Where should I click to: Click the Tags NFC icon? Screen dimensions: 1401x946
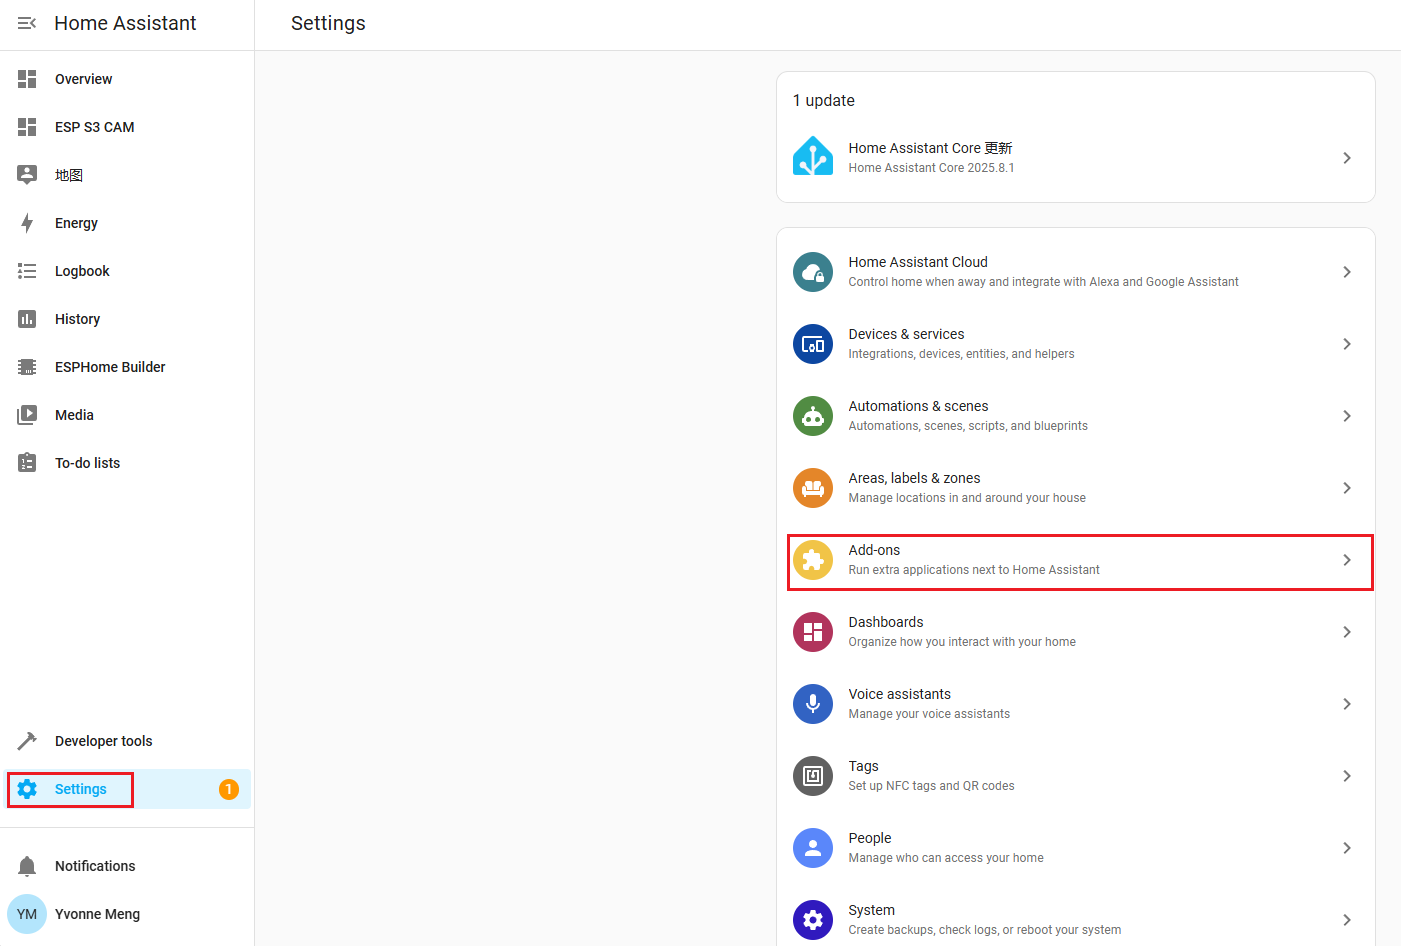[813, 776]
